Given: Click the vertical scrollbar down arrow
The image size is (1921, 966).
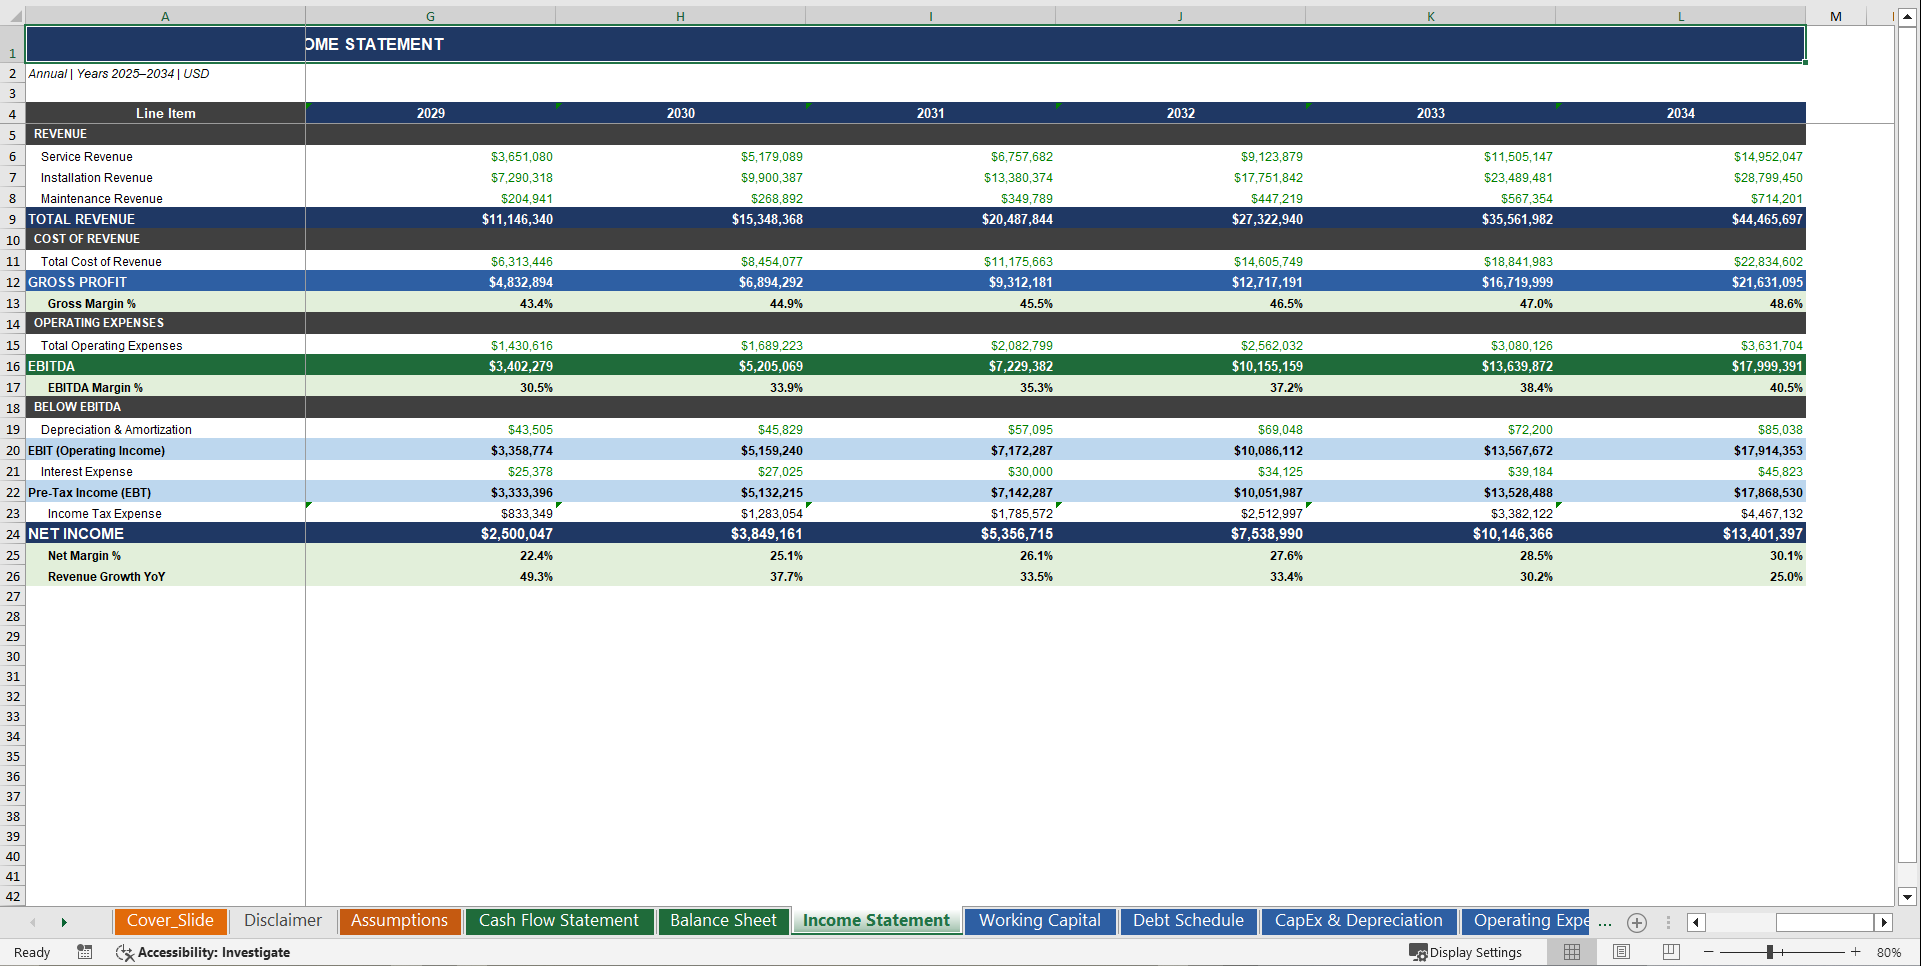Looking at the screenshot, I should [1908, 897].
